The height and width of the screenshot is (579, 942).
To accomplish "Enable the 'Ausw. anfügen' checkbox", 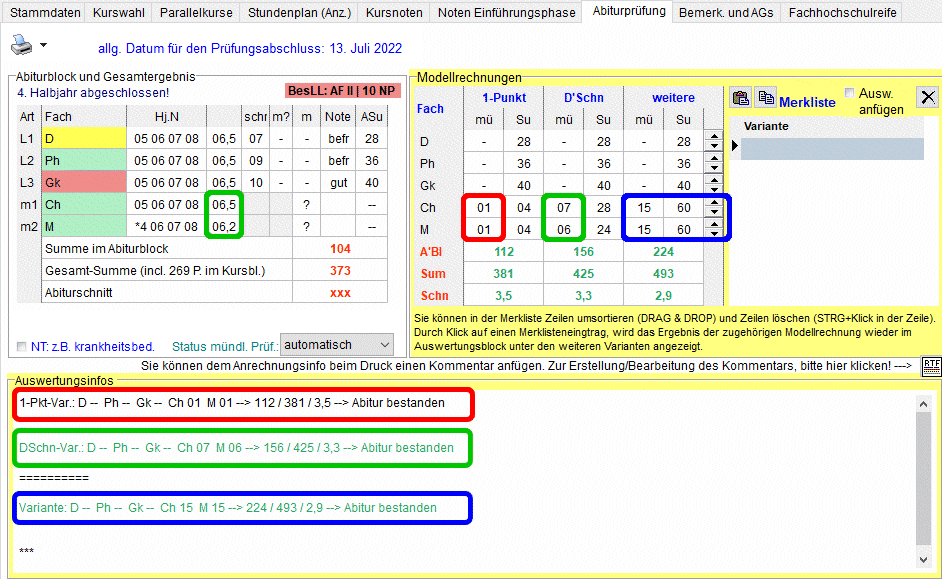I will (849, 93).
